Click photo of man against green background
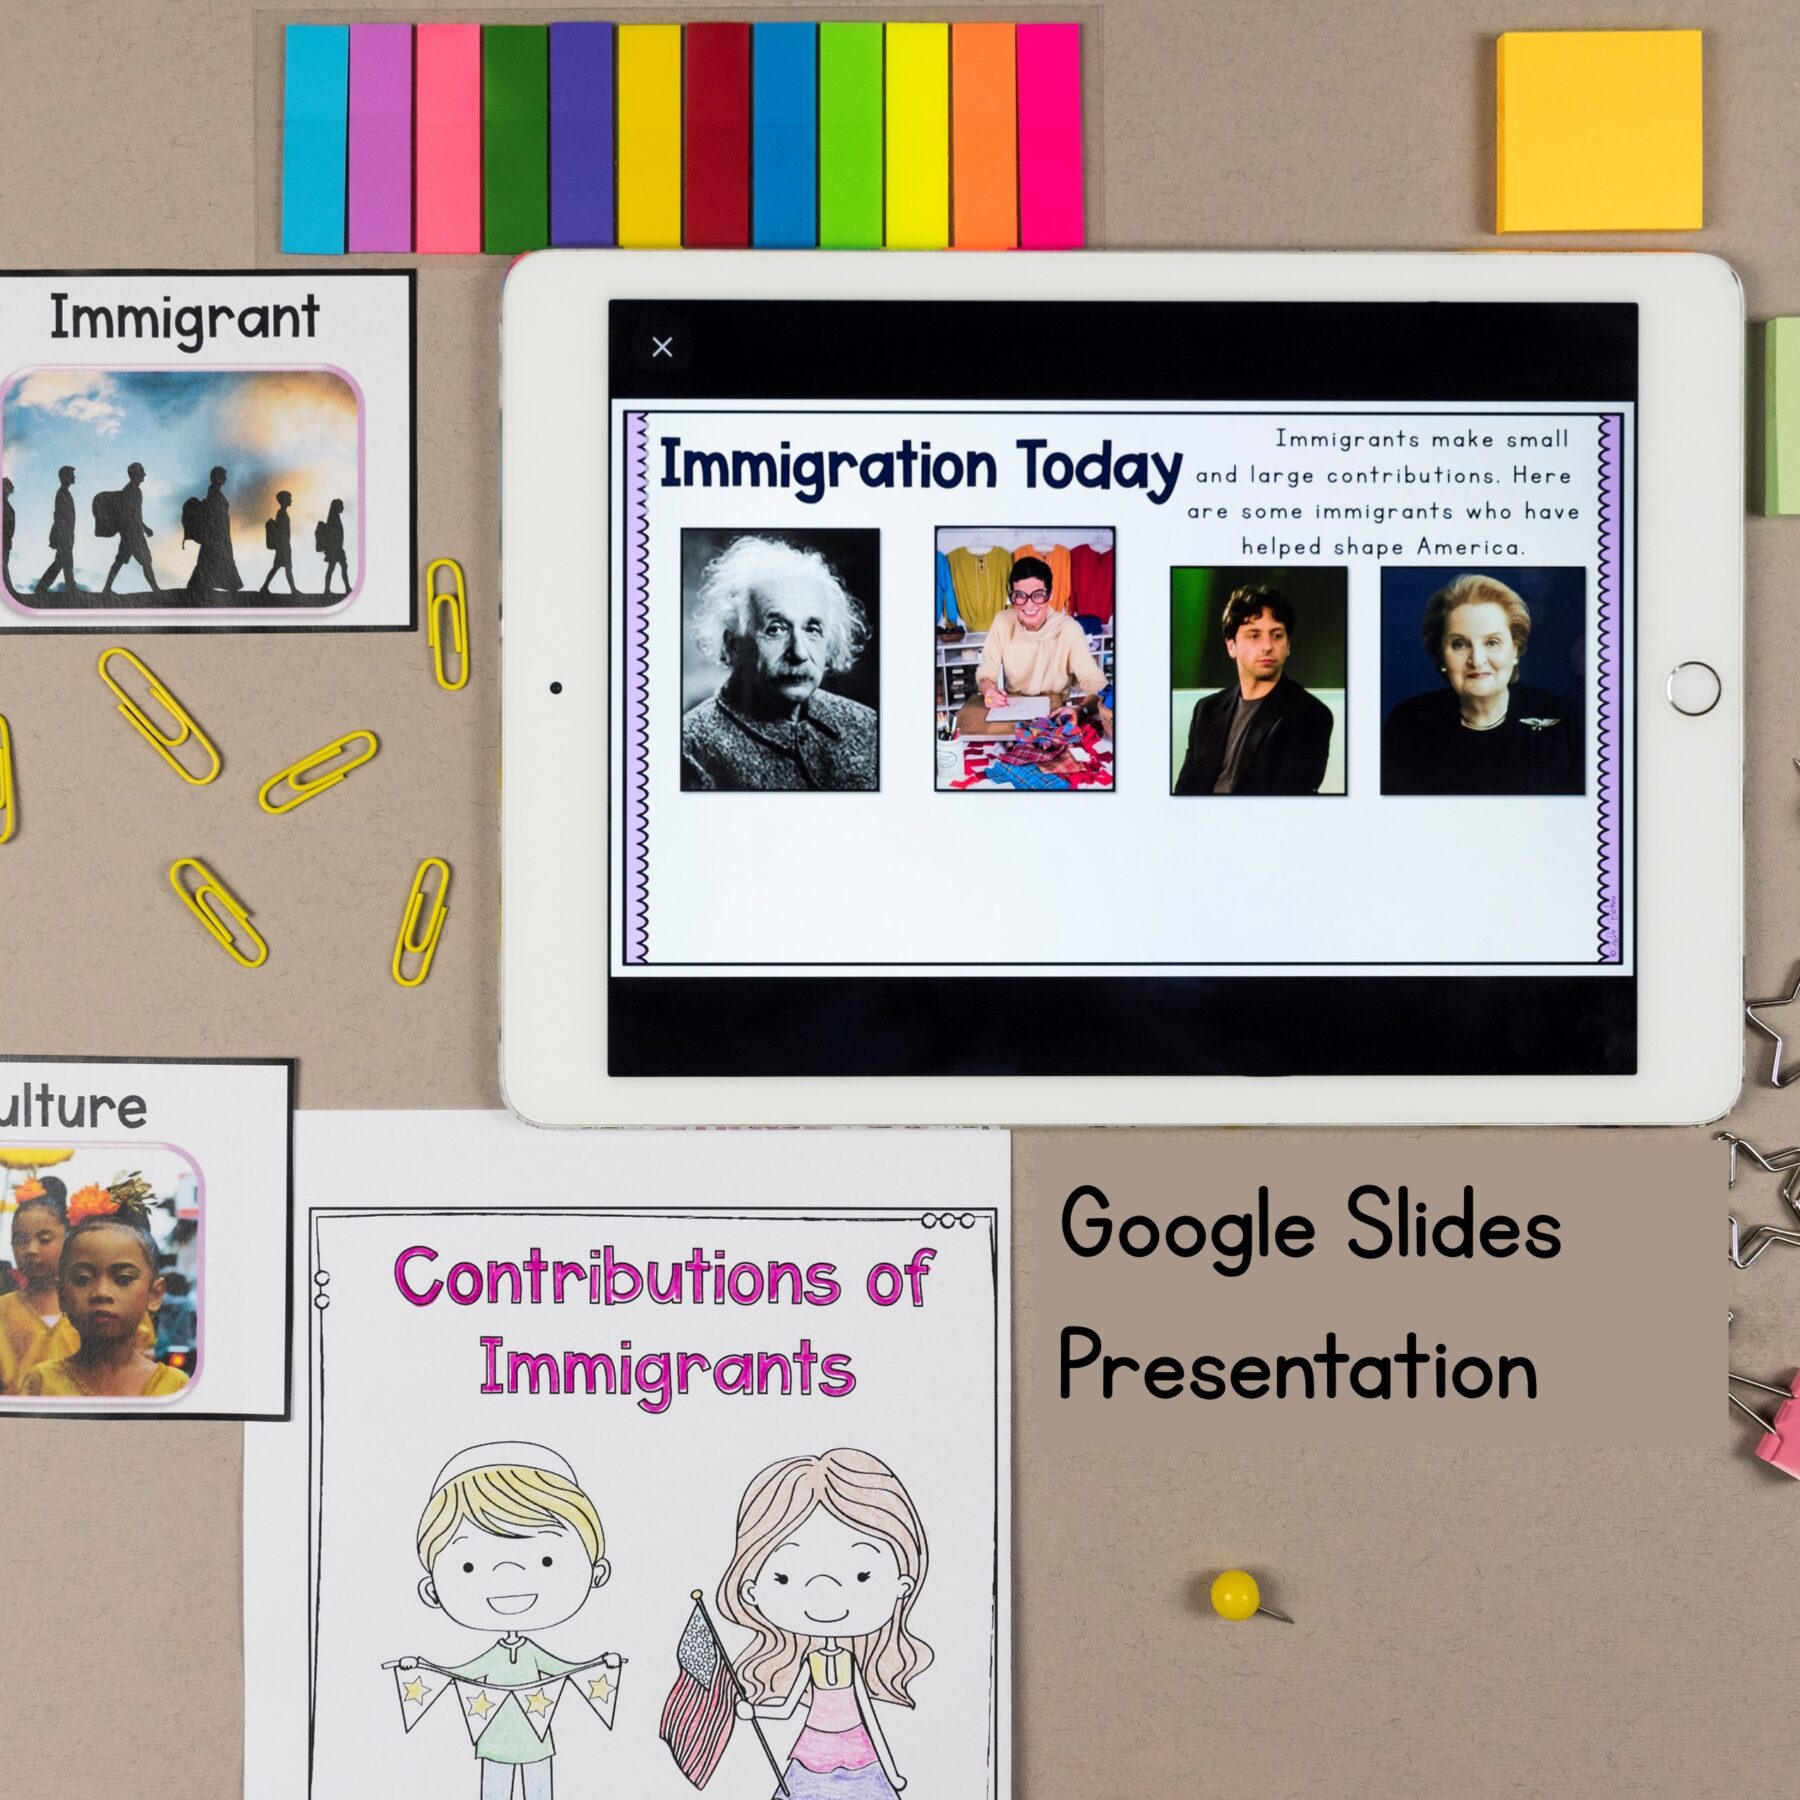The height and width of the screenshot is (1800, 1800). pos(1259,681)
